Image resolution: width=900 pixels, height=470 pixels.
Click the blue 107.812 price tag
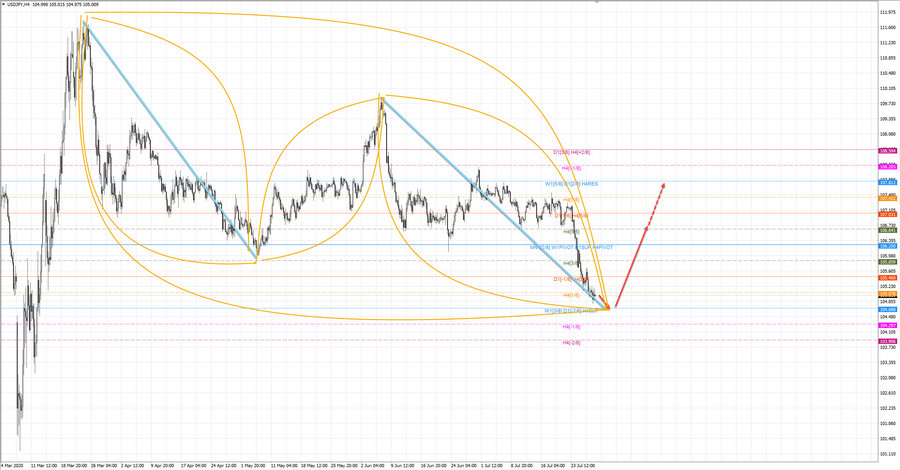[887, 182]
